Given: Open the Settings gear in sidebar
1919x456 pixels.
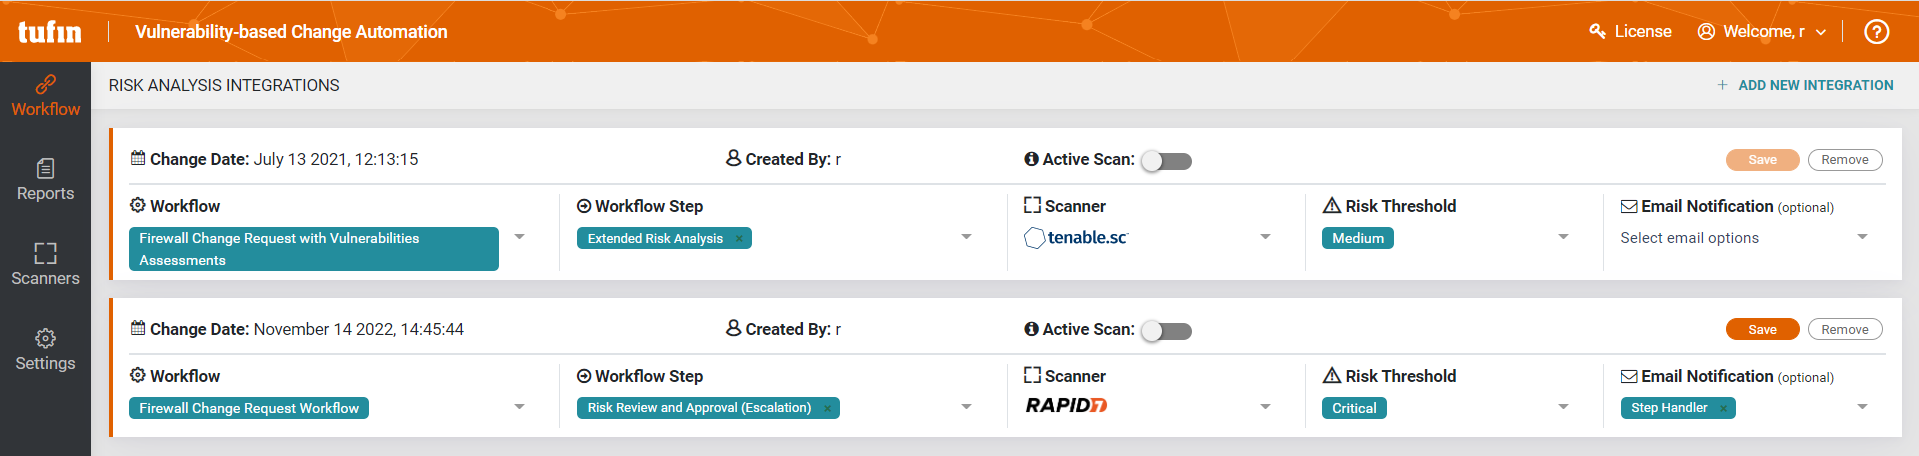Looking at the screenshot, I should tap(45, 338).
